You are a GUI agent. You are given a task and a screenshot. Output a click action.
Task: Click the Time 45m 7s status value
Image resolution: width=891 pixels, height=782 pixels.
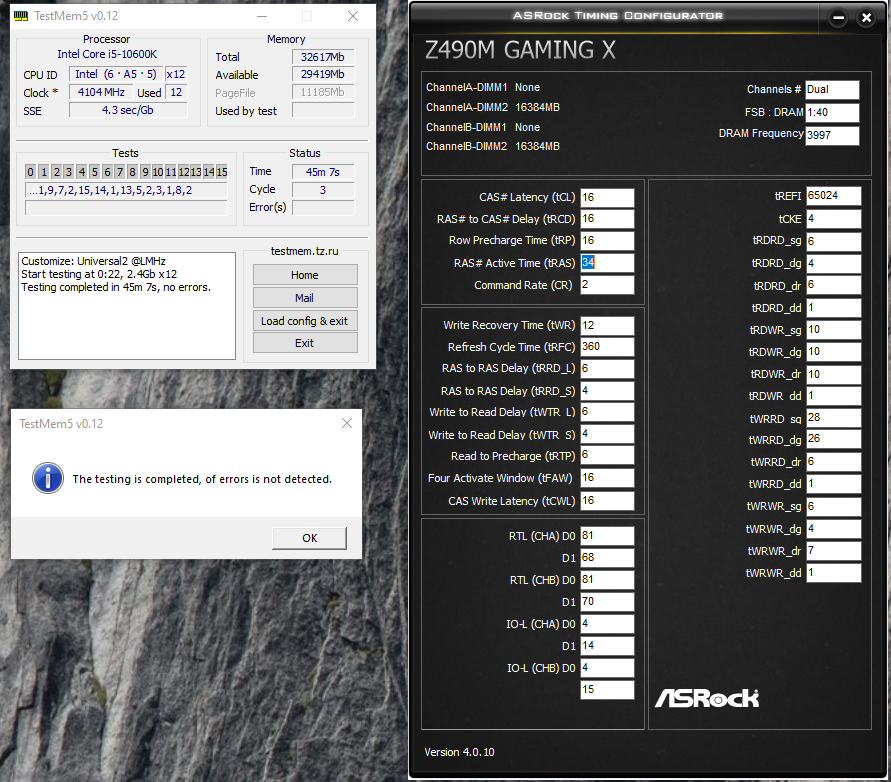pyautogui.click(x=323, y=172)
